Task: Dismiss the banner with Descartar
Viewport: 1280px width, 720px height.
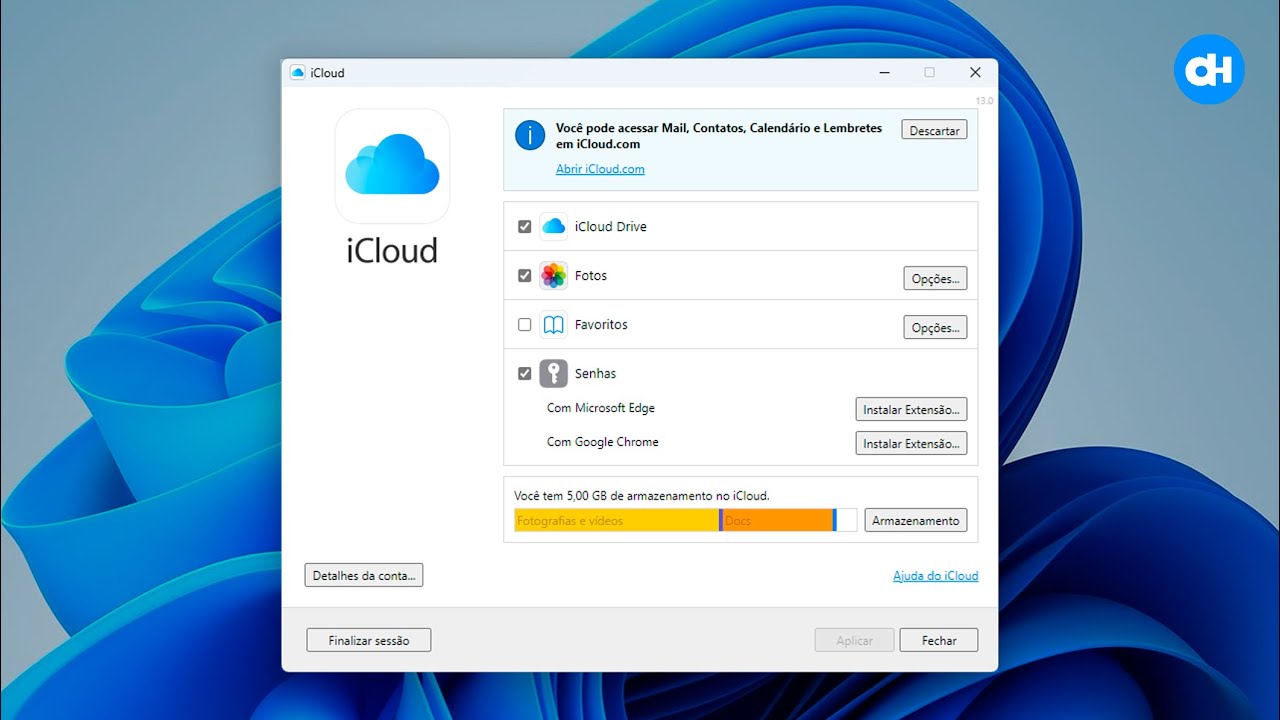Action: click(934, 130)
